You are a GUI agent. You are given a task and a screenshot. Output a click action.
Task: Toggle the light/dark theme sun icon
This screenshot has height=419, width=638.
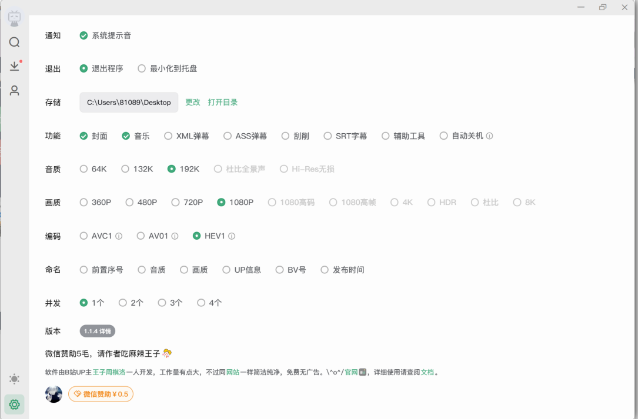click(14, 379)
